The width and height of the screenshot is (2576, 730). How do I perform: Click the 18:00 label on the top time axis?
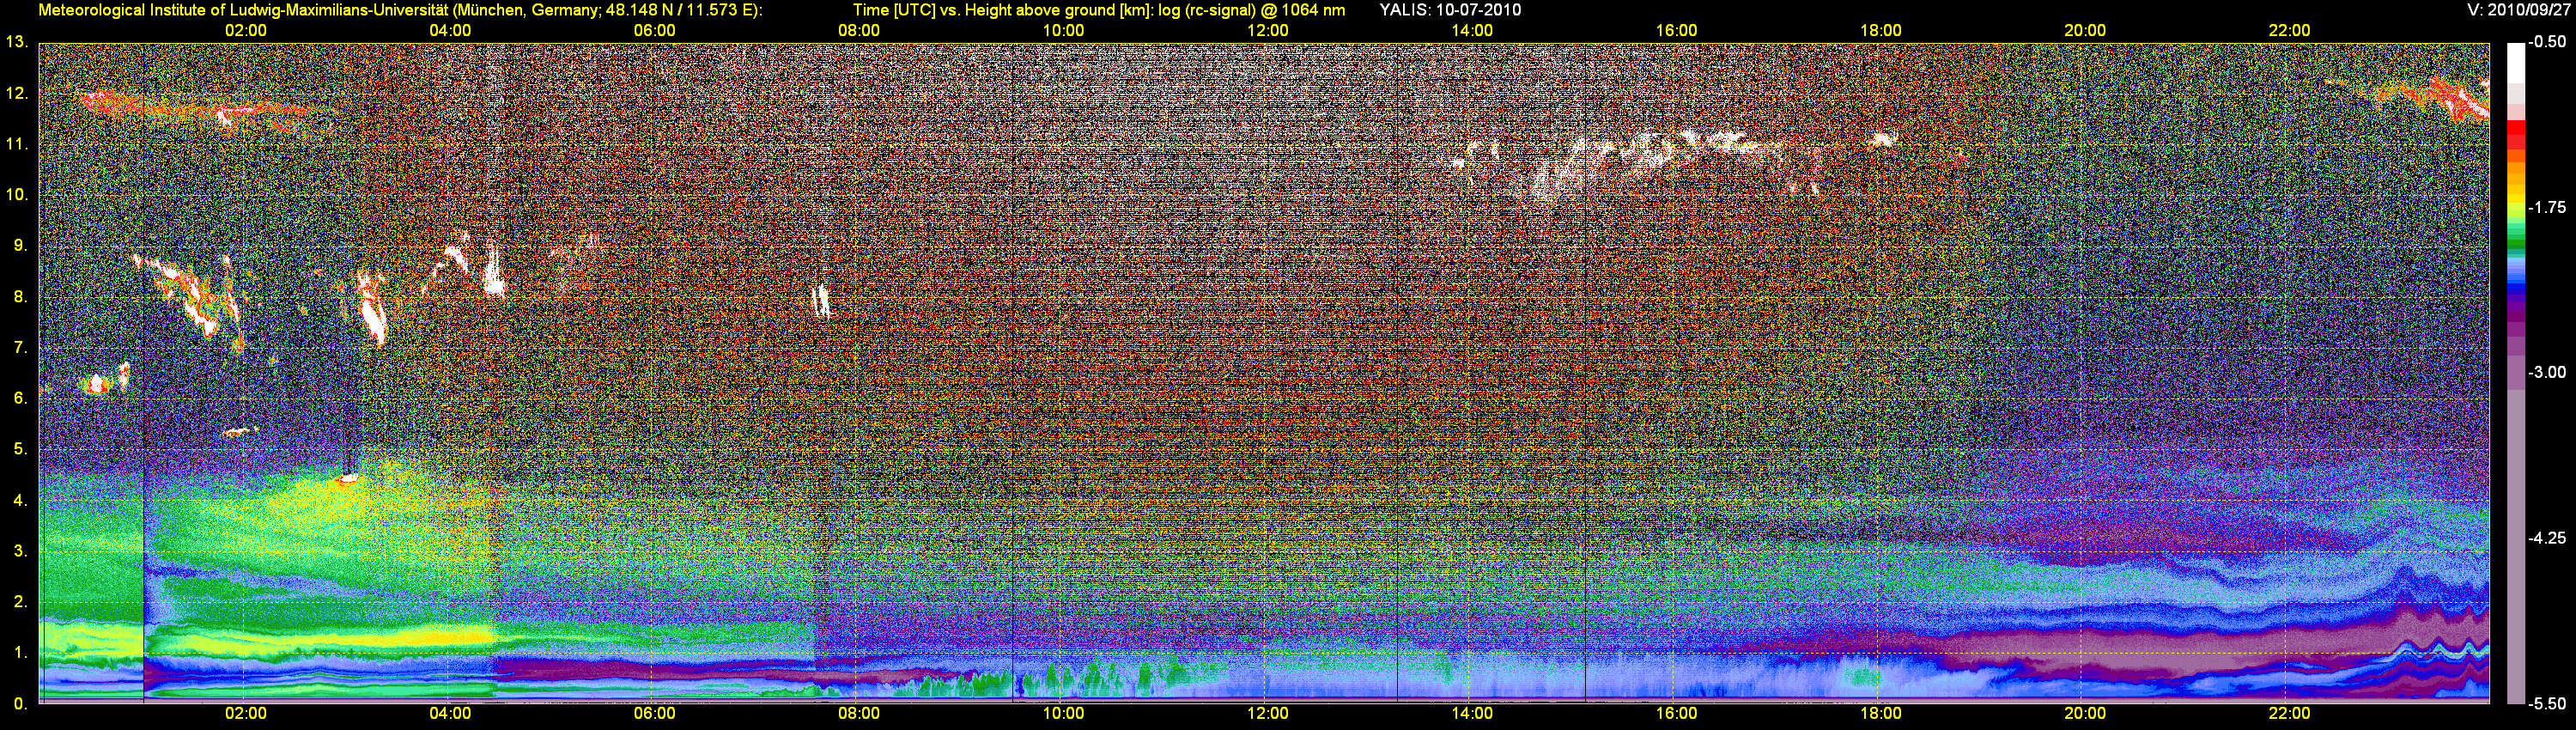coord(1881,31)
